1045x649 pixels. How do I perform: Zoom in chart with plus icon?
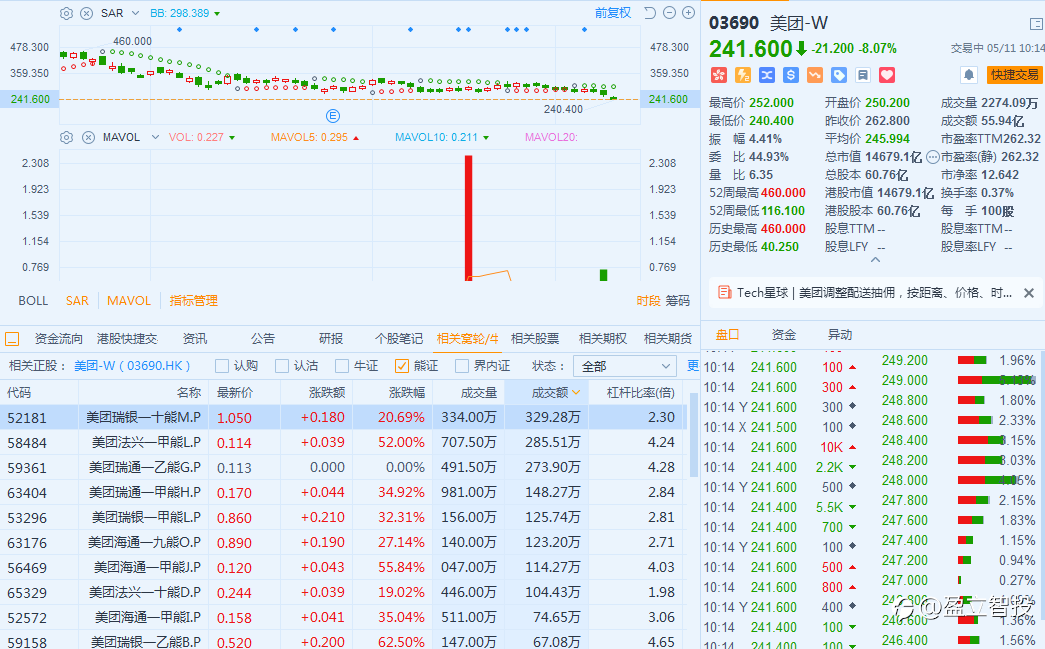(688, 13)
